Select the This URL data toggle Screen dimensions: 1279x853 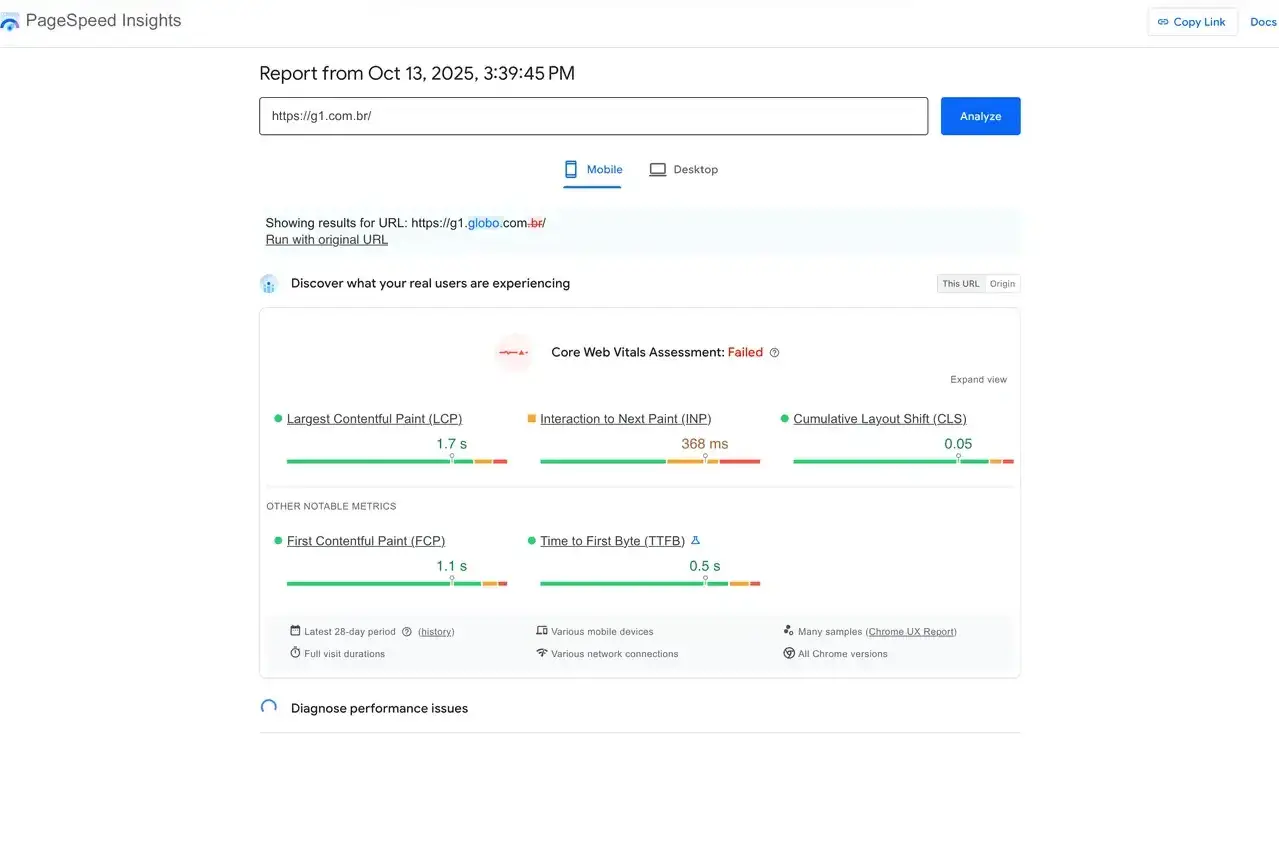click(959, 283)
